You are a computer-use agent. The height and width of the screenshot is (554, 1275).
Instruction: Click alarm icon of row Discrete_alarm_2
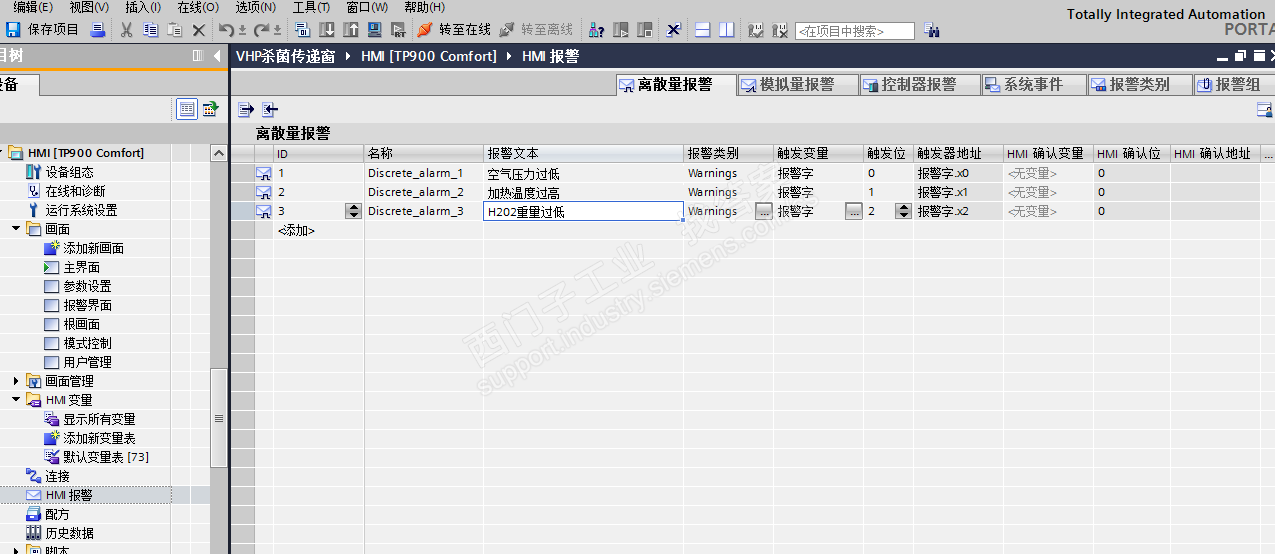[x=264, y=192]
